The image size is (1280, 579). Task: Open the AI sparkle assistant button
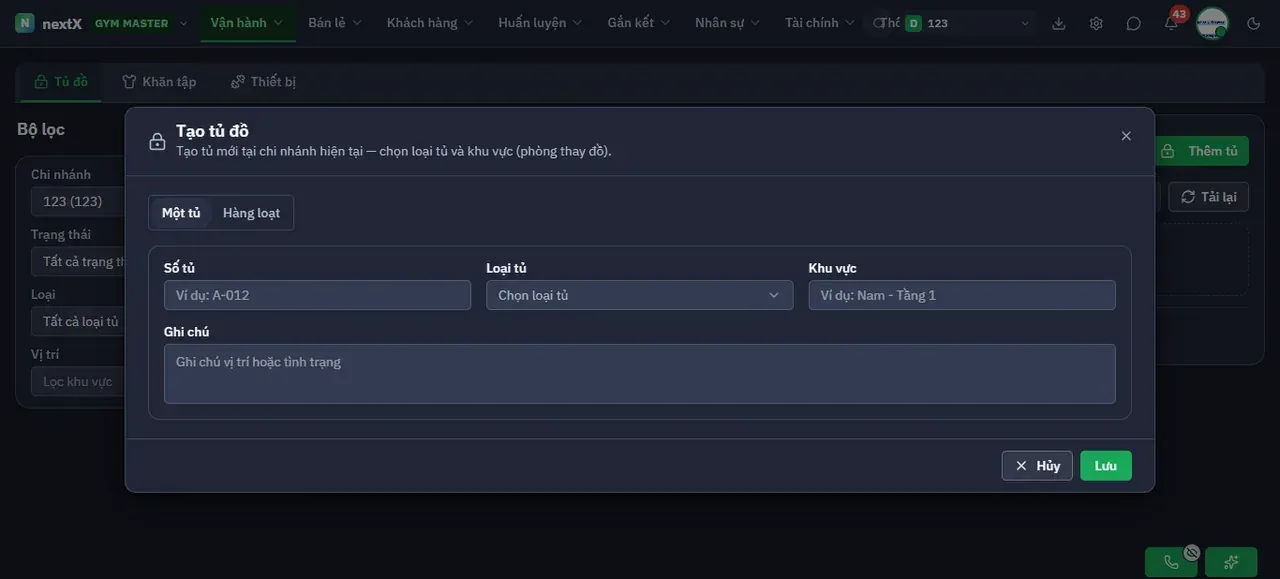click(1231, 562)
